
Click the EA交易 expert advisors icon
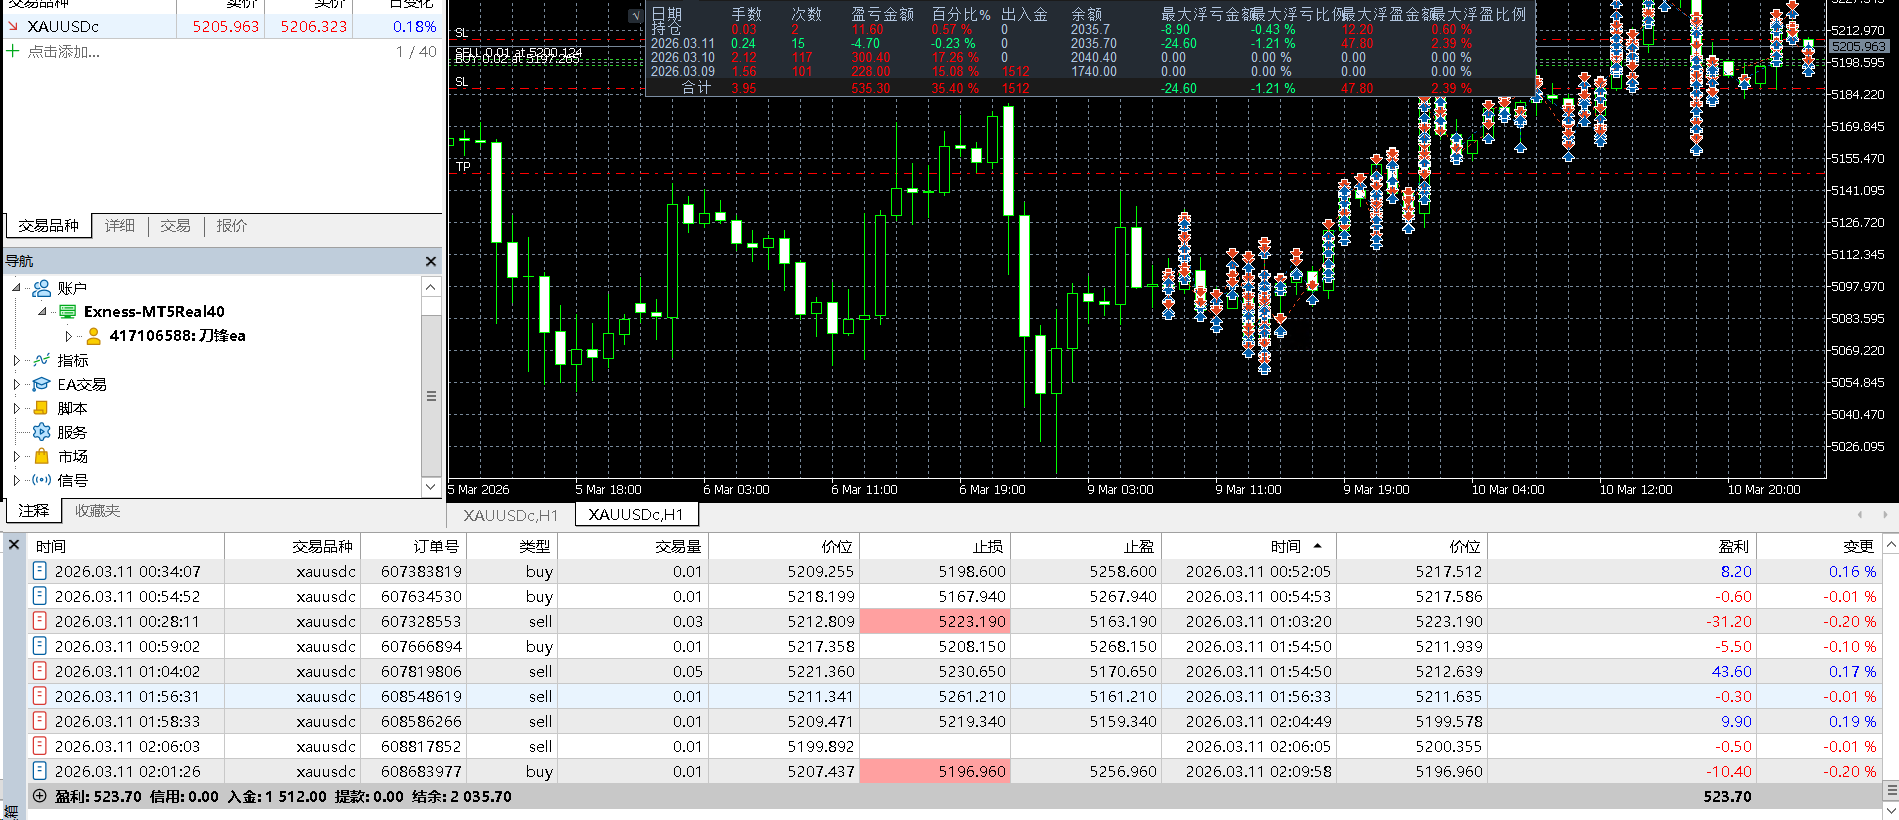[42, 384]
